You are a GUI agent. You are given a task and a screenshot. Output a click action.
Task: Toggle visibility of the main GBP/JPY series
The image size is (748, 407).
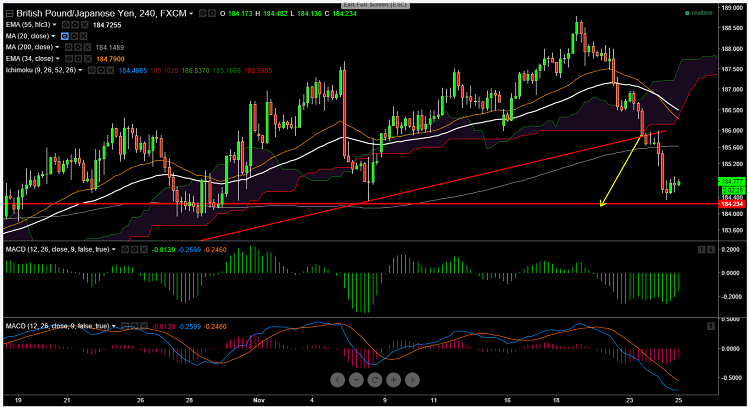click(203, 14)
